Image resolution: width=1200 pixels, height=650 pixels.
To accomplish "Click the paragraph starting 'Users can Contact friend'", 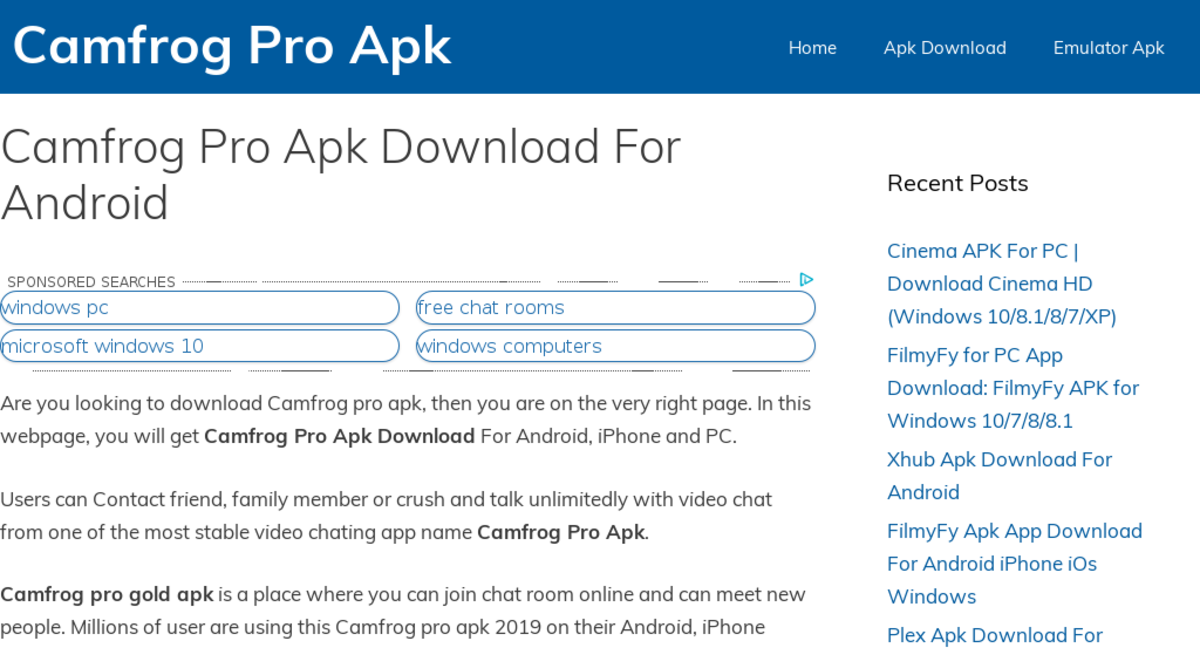I will point(386,515).
